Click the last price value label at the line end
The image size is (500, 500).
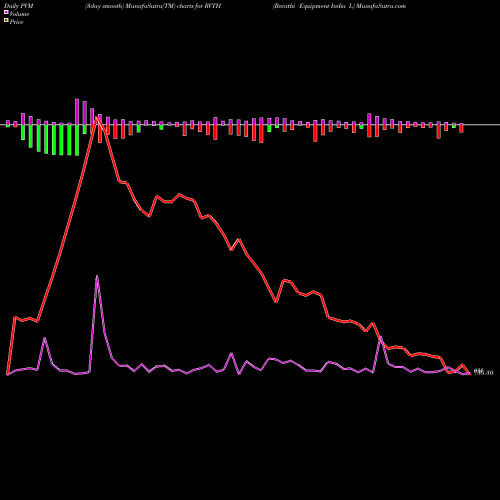click(x=483, y=372)
